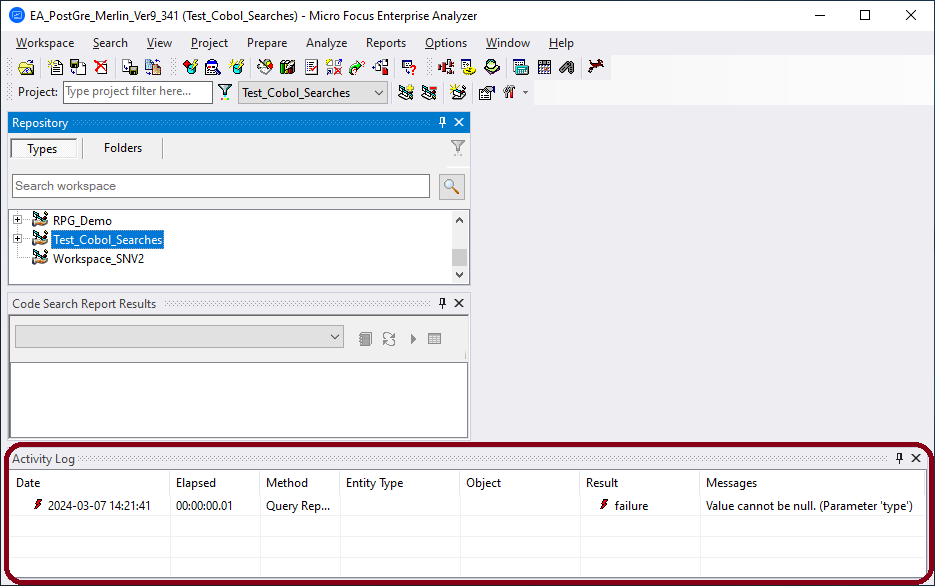
Task: Click the filter funnel in the Repository panel
Action: (x=457, y=147)
